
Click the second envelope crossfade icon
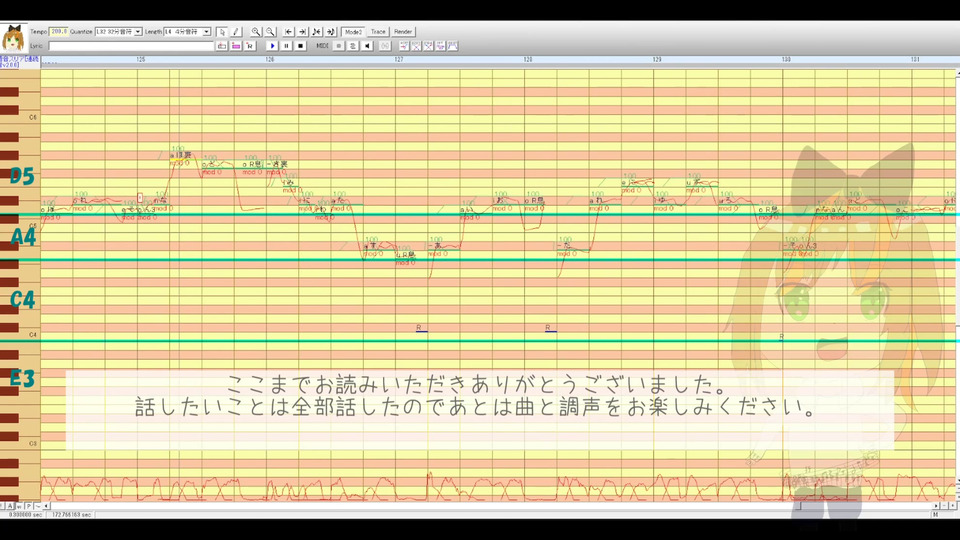point(416,46)
